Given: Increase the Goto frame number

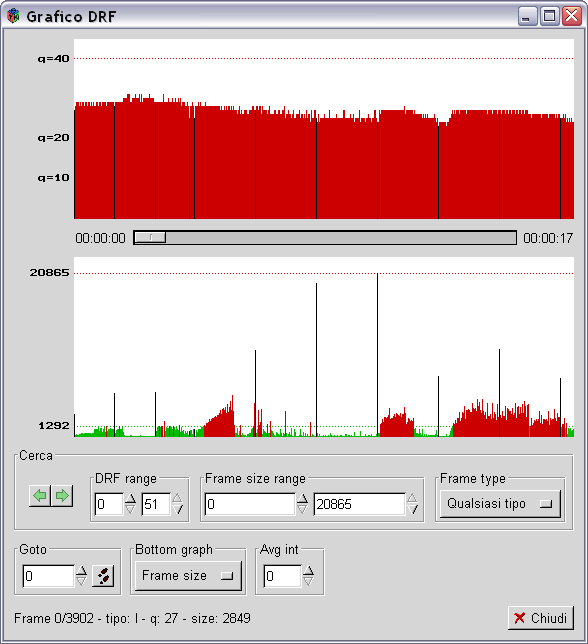Looking at the screenshot, I should tap(82, 570).
